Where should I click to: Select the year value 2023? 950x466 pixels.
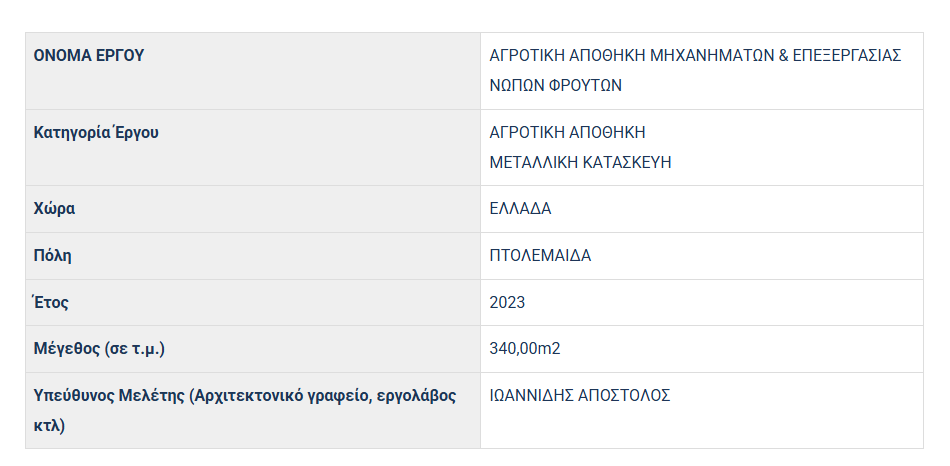[x=507, y=302]
